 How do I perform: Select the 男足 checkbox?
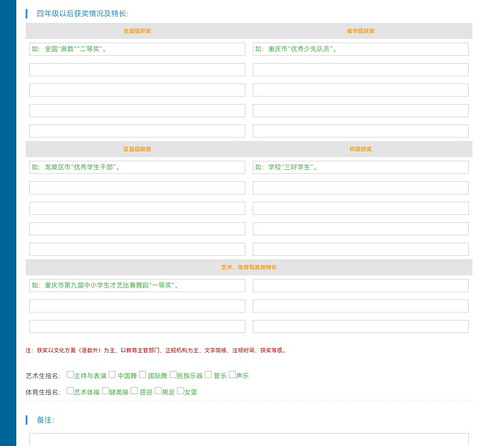[158, 391]
